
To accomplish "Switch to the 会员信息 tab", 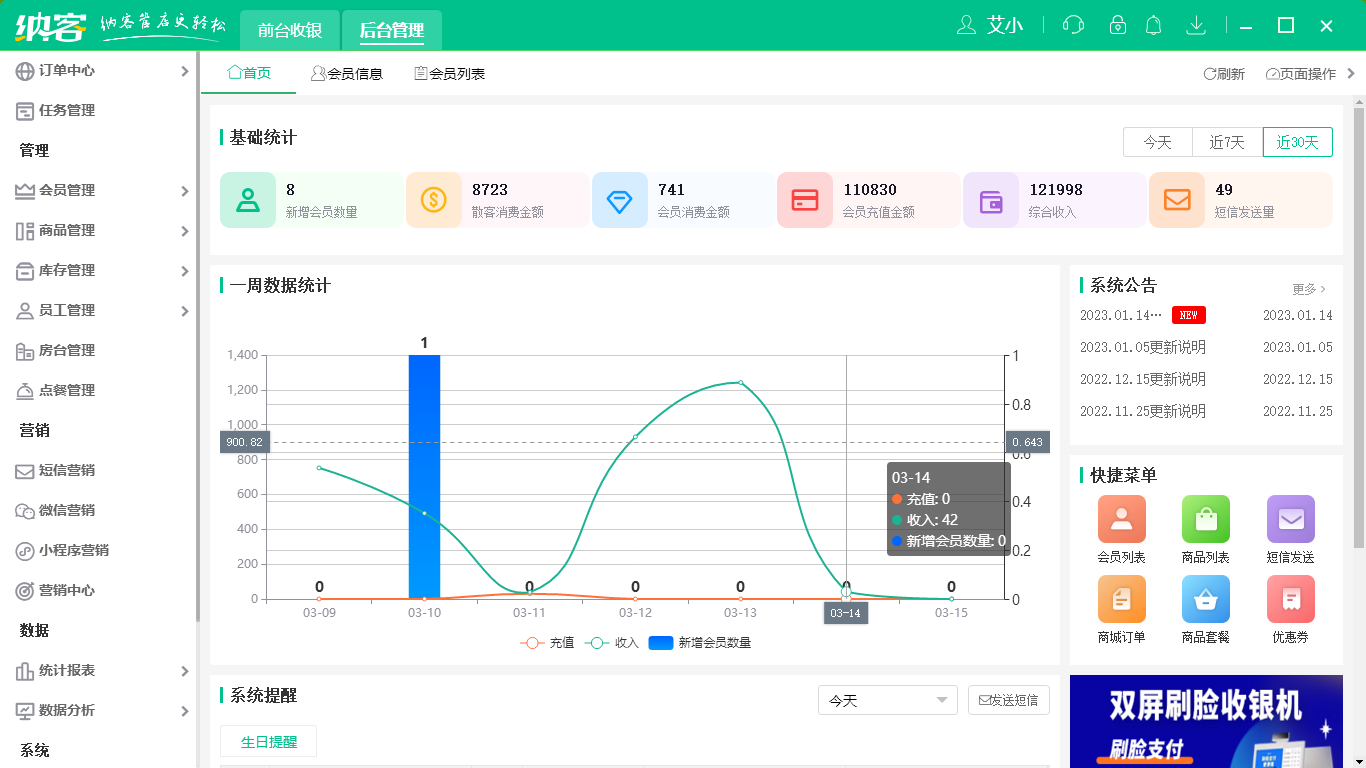I will coord(348,72).
